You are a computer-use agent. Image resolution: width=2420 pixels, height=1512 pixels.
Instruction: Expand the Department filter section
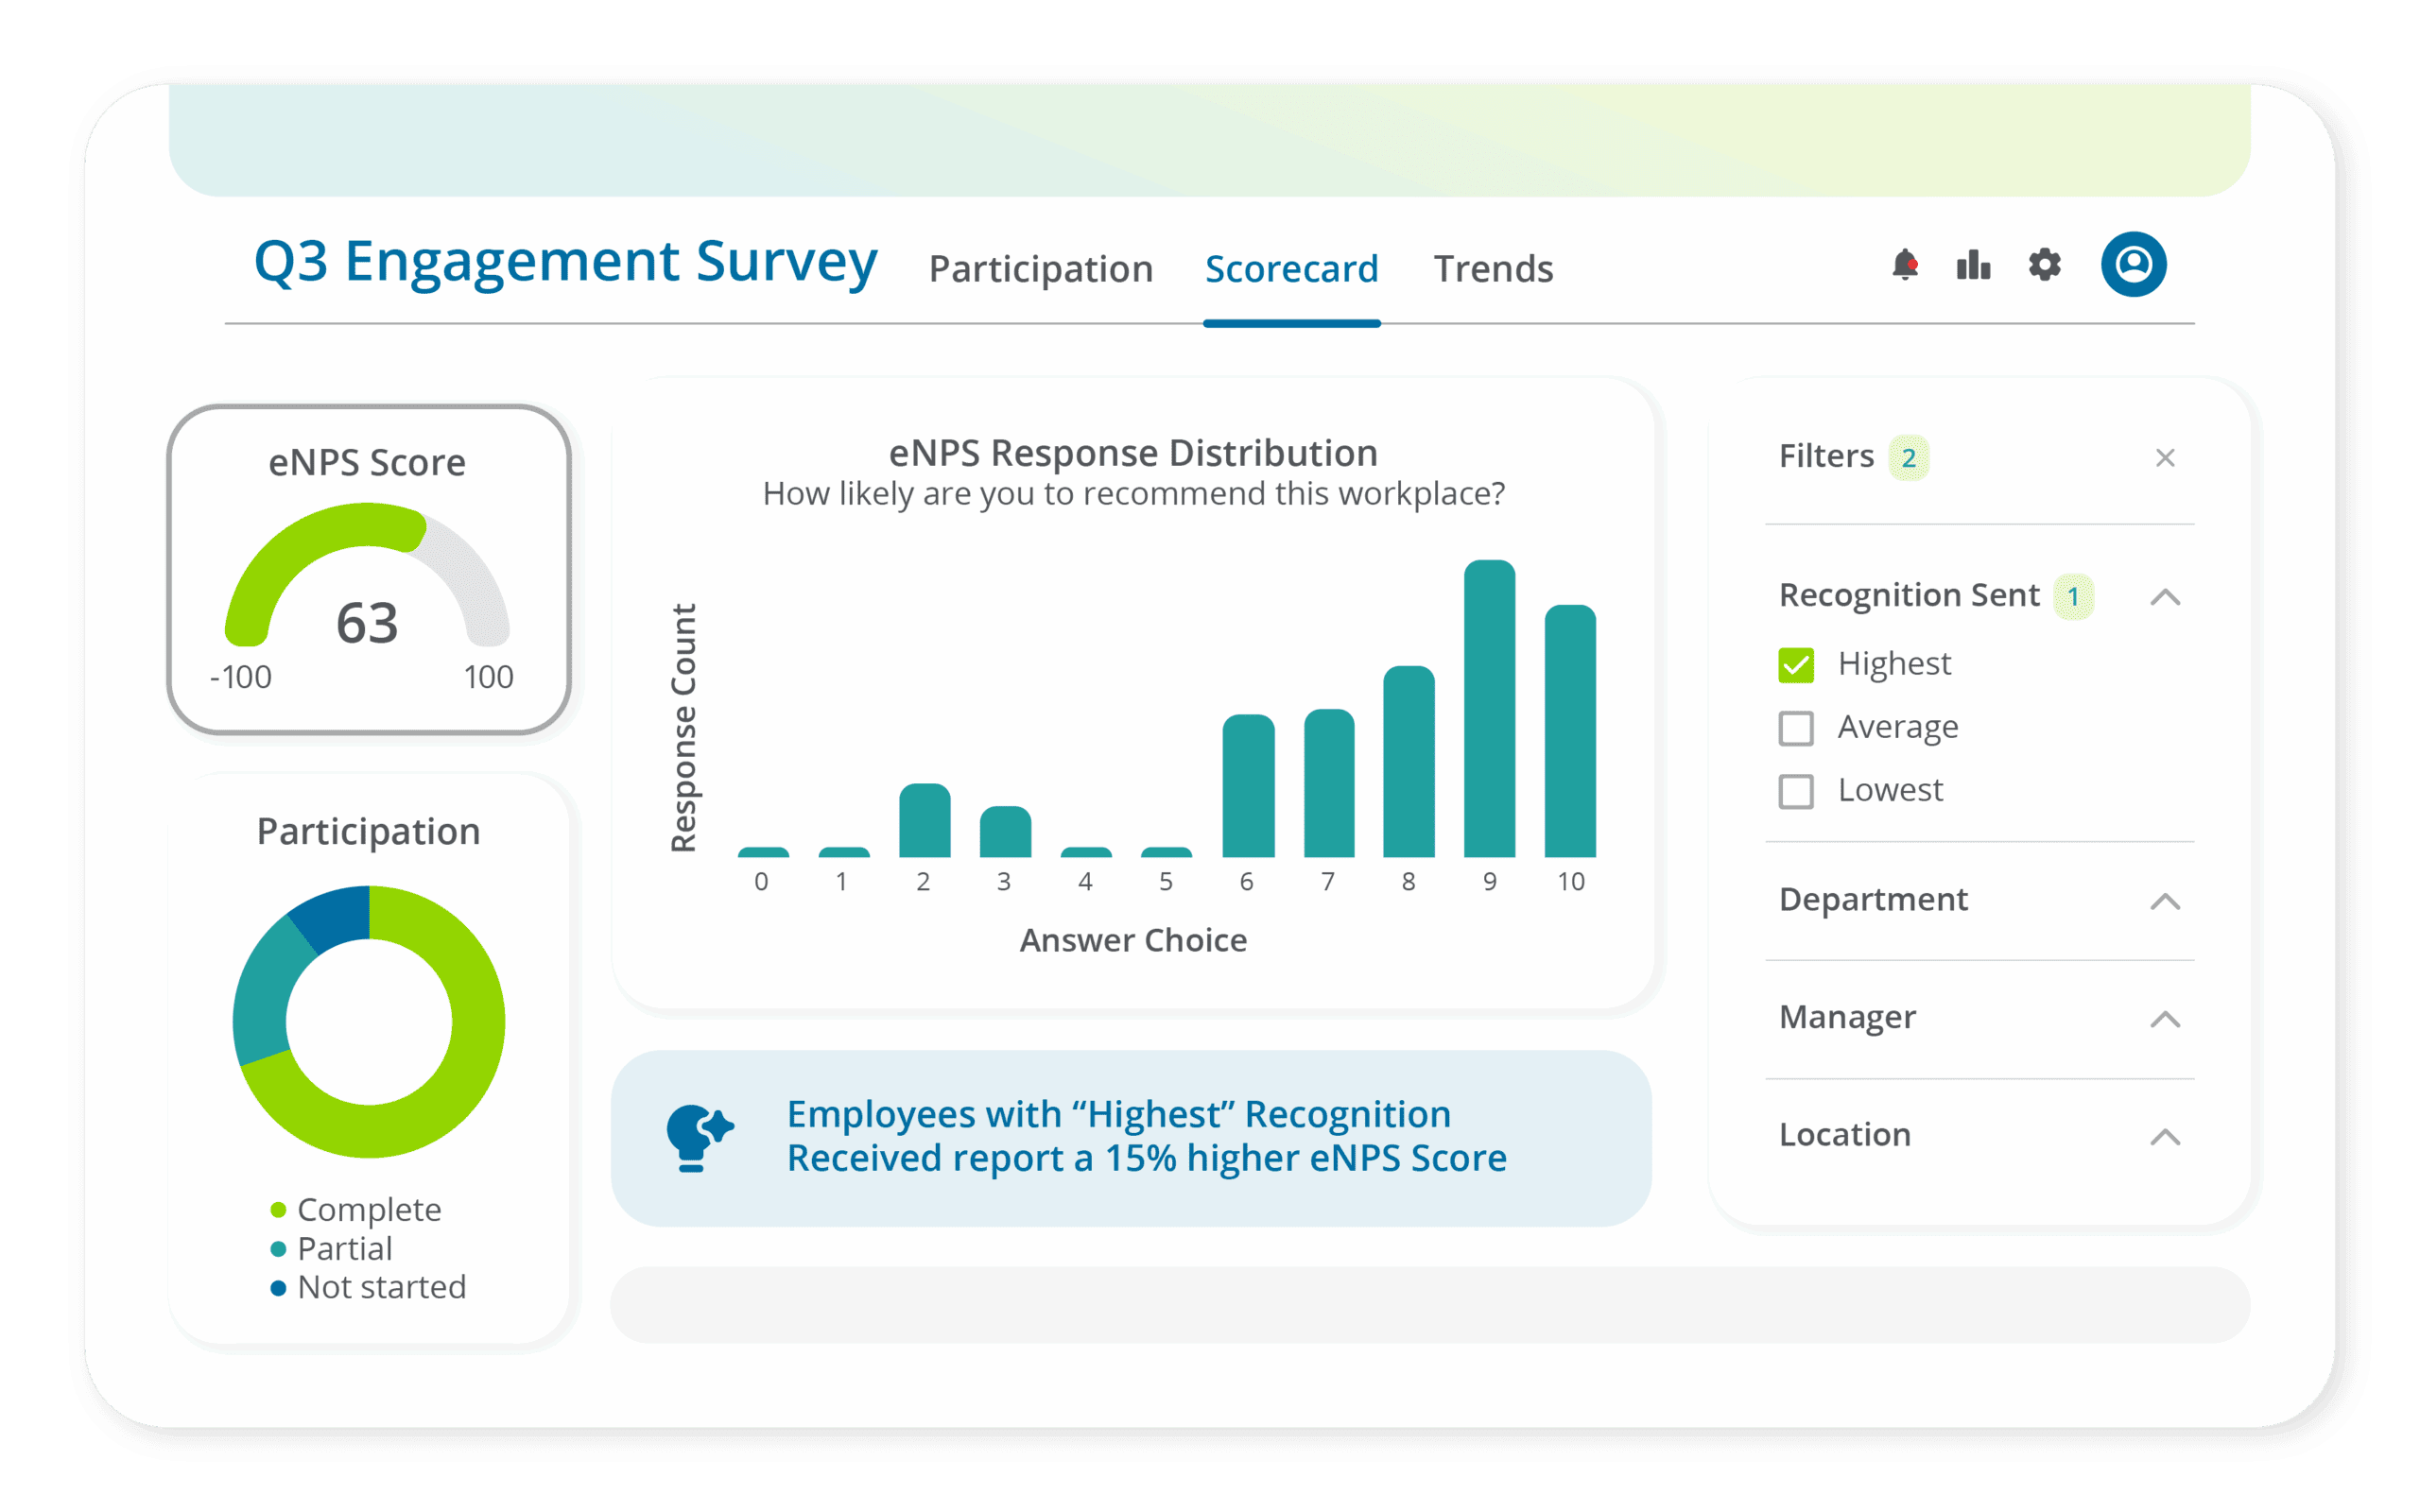(x=2165, y=901)
